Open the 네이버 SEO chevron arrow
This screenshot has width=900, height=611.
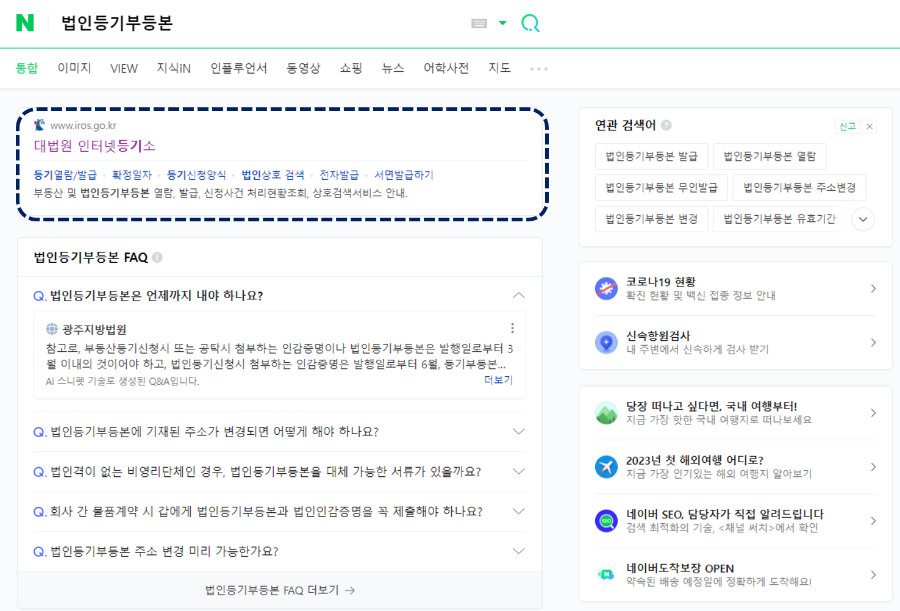click(x=873, y=521)
